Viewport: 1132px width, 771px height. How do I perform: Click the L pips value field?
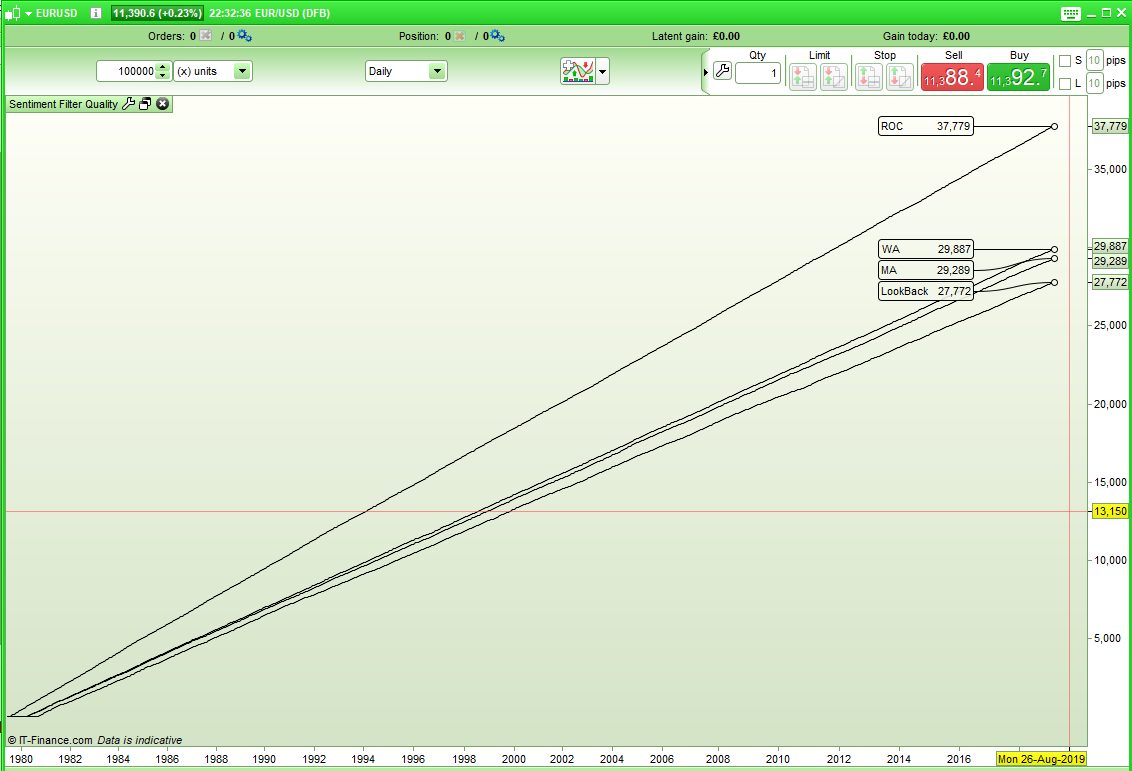(x=1094, y=83)
